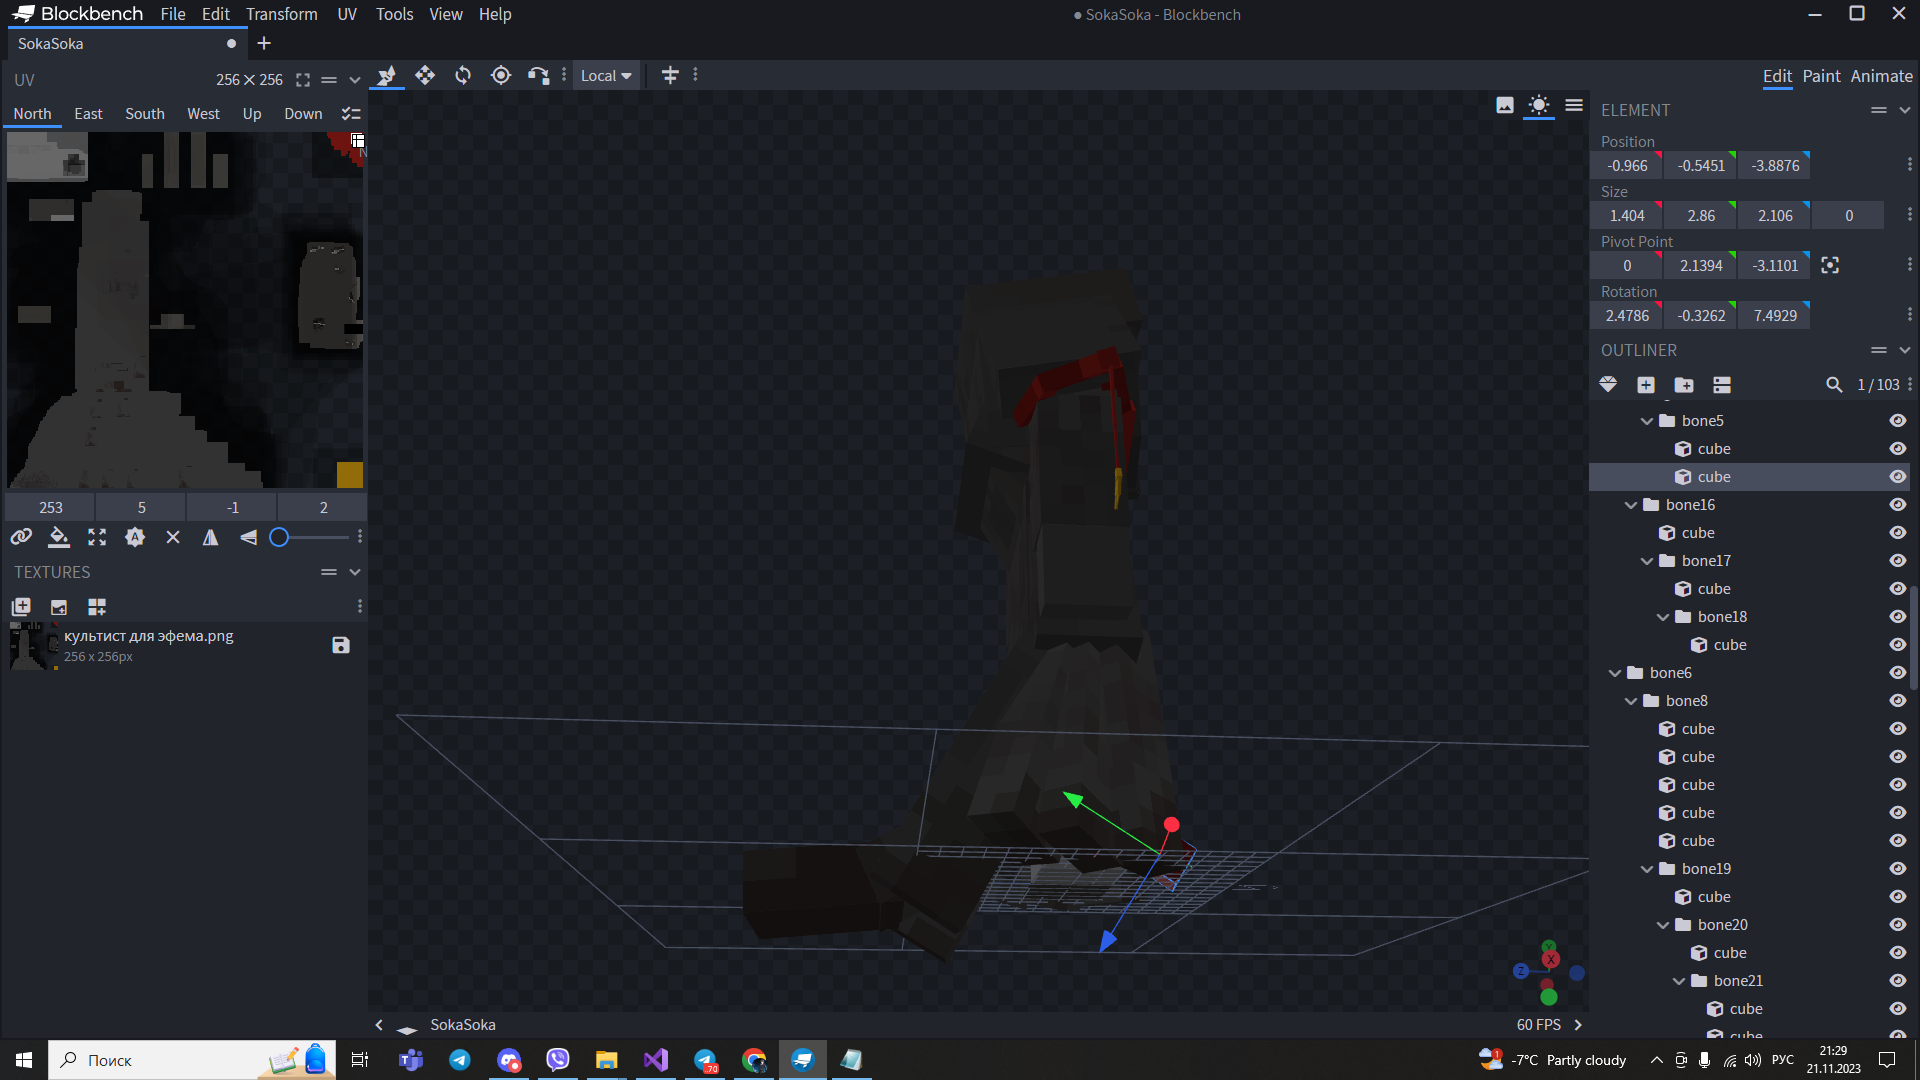1920x1080 pixels.
Task: Click the Add Mesh diamond icon in Outliner
Action: pos(1608,385)
